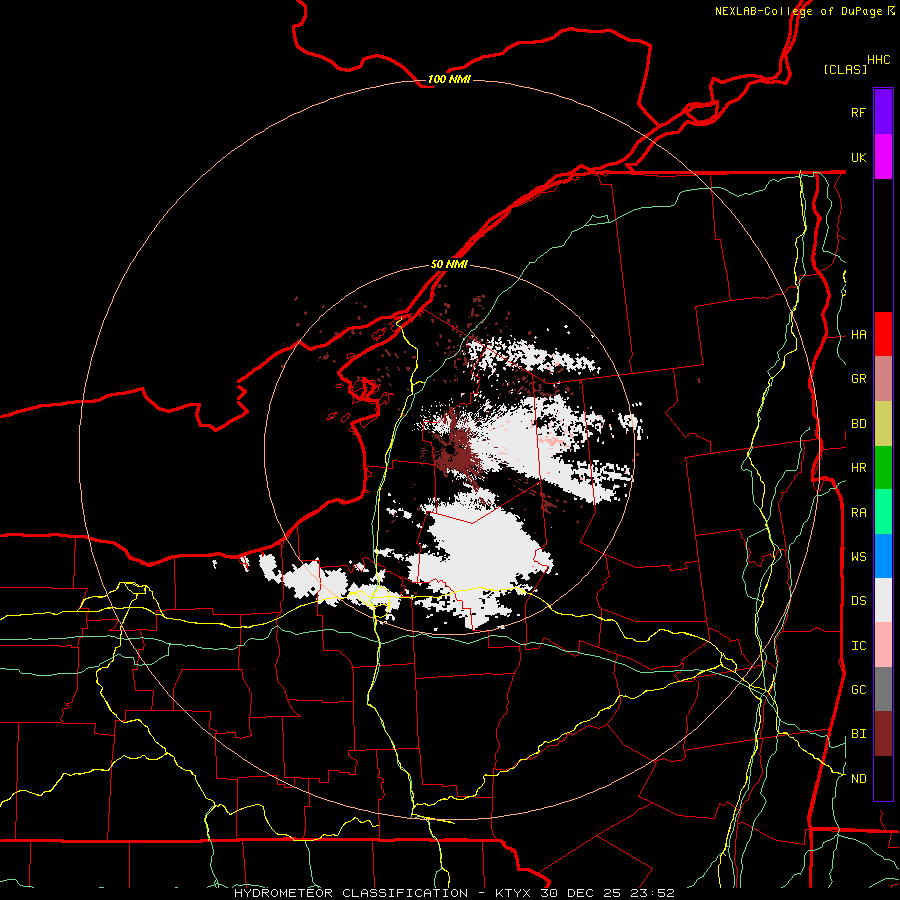
Task: Click the RA legend label
Action: click(x=858, y=513)
